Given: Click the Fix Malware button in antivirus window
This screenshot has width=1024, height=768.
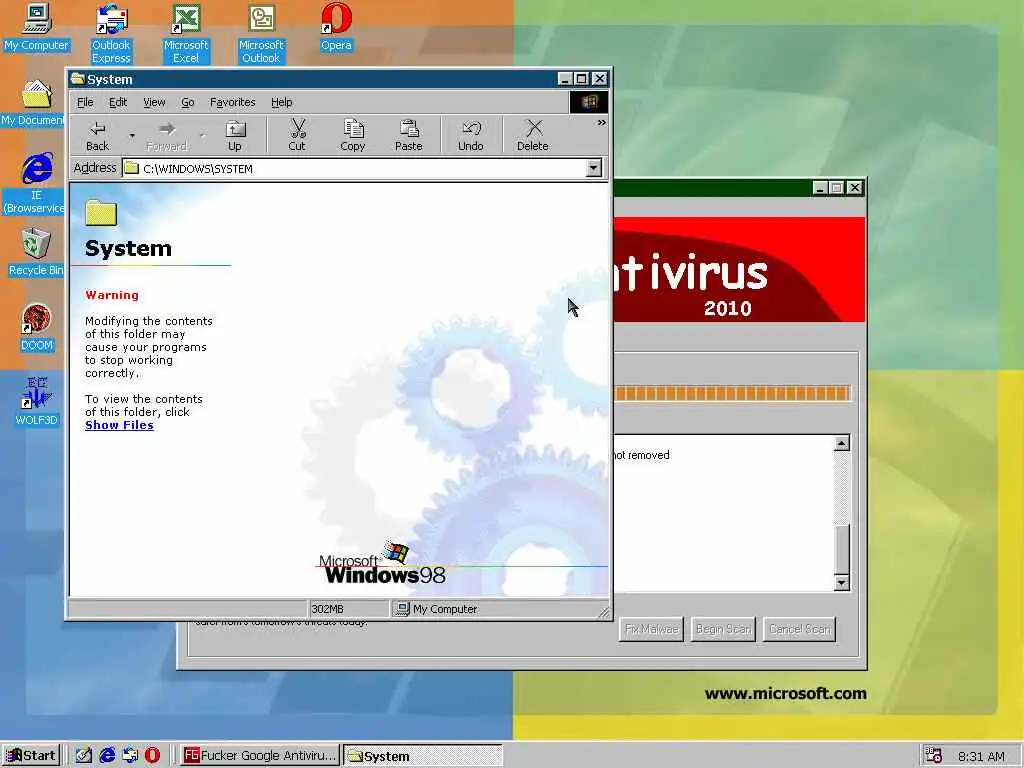Looking at the screenshot, I should pyautogui.click(x=651, y=629).
